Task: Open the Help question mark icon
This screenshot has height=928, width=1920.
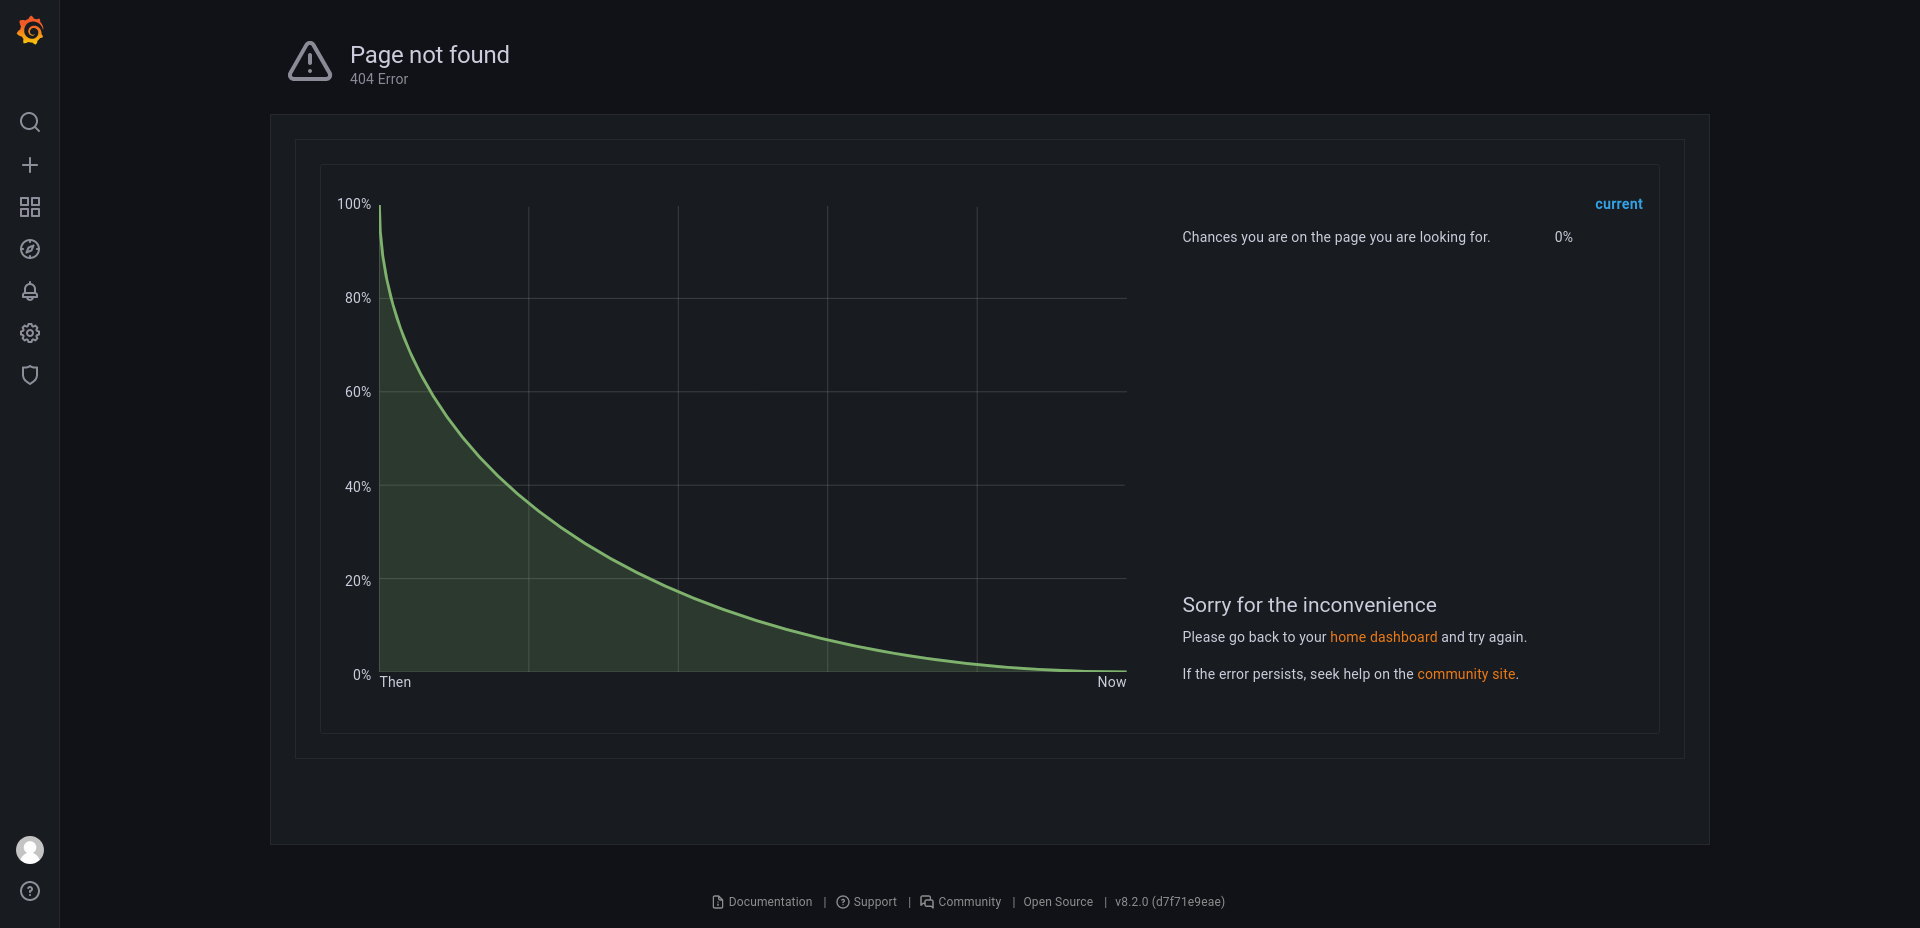Action: coord(30,891)
